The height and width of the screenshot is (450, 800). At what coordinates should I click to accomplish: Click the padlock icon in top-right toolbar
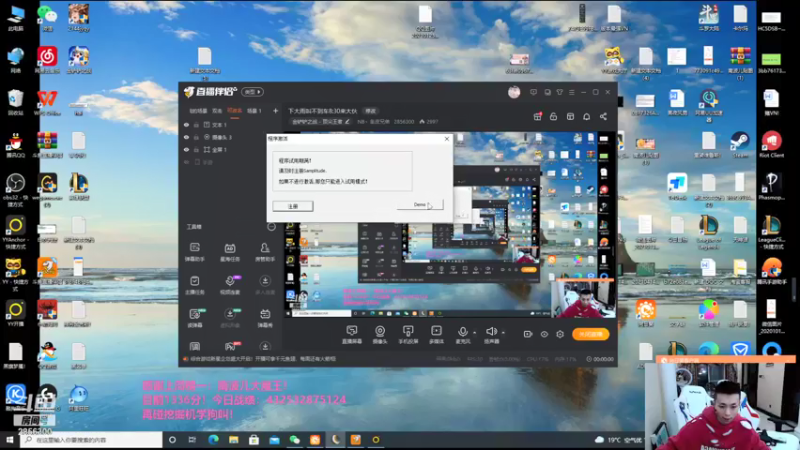pos(554,117)
